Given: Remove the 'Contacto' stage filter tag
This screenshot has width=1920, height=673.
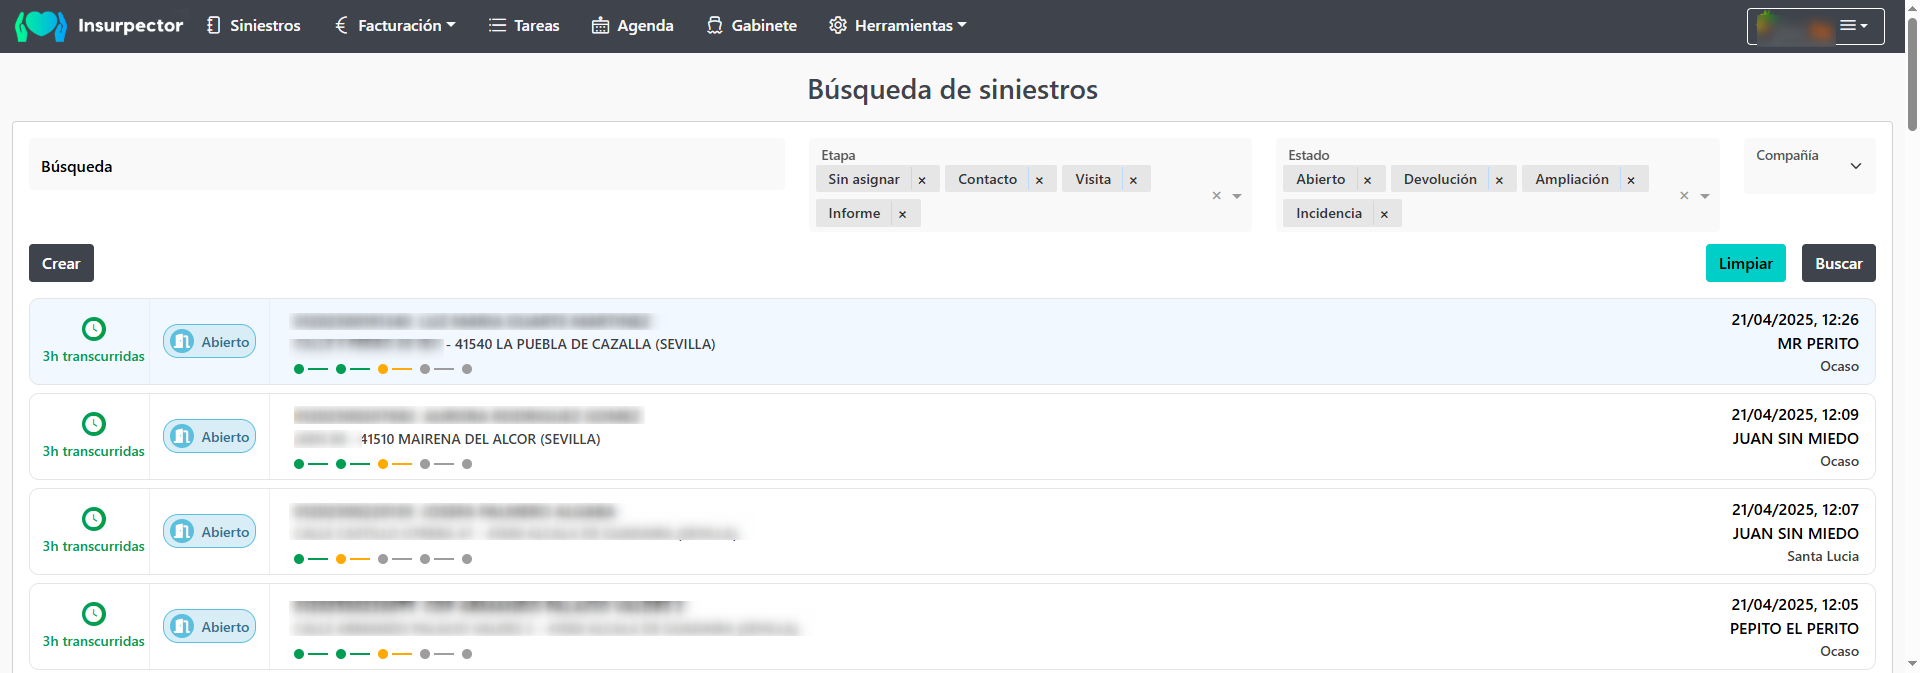Looking at the screenshot, I should click(1039, 180).
